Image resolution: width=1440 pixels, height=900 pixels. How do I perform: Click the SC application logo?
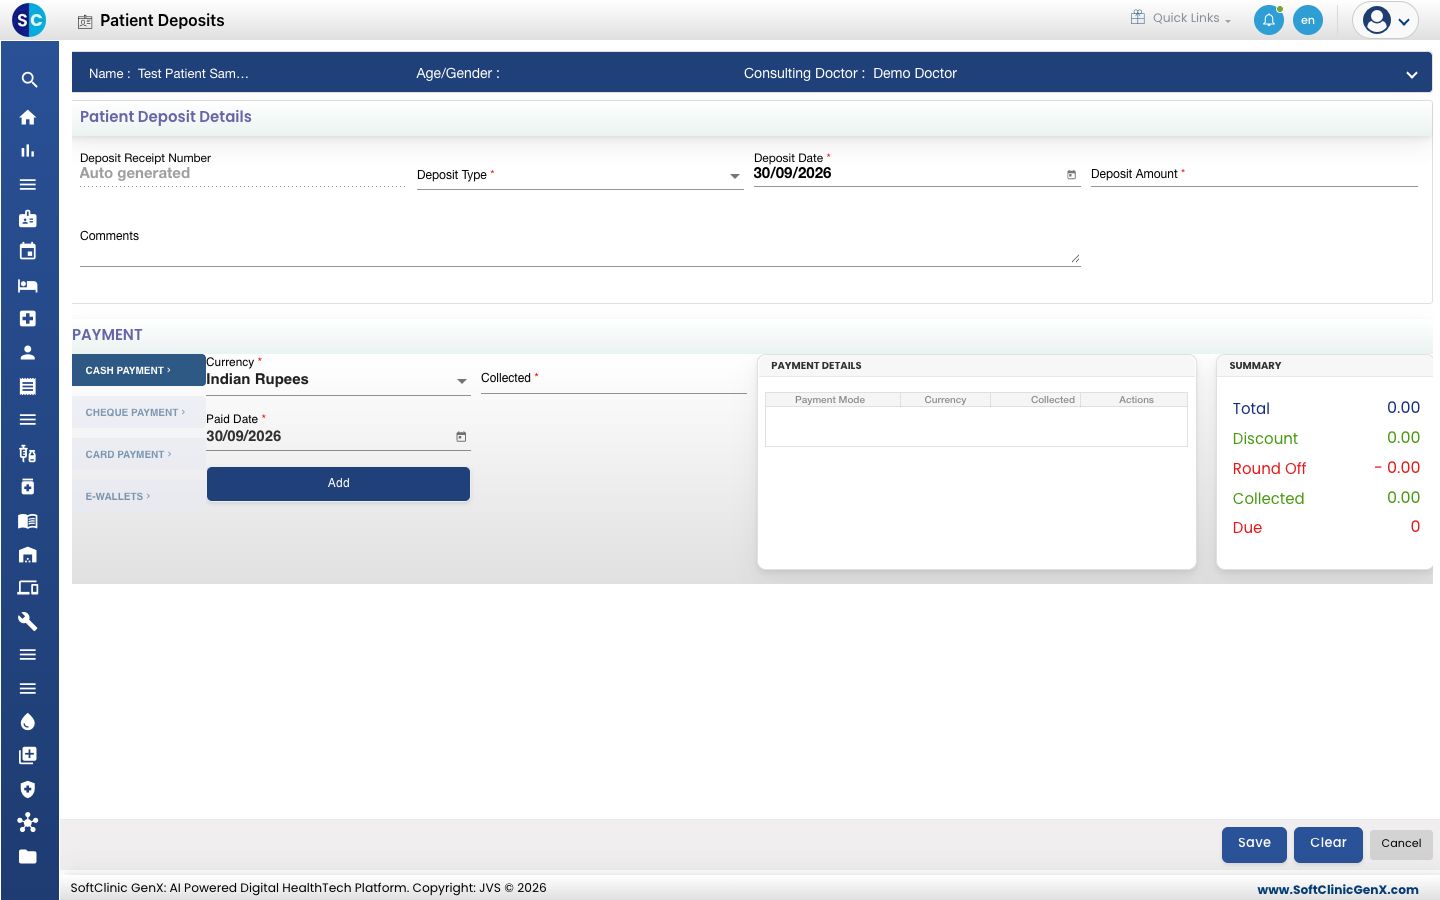(x=29, y=19)
